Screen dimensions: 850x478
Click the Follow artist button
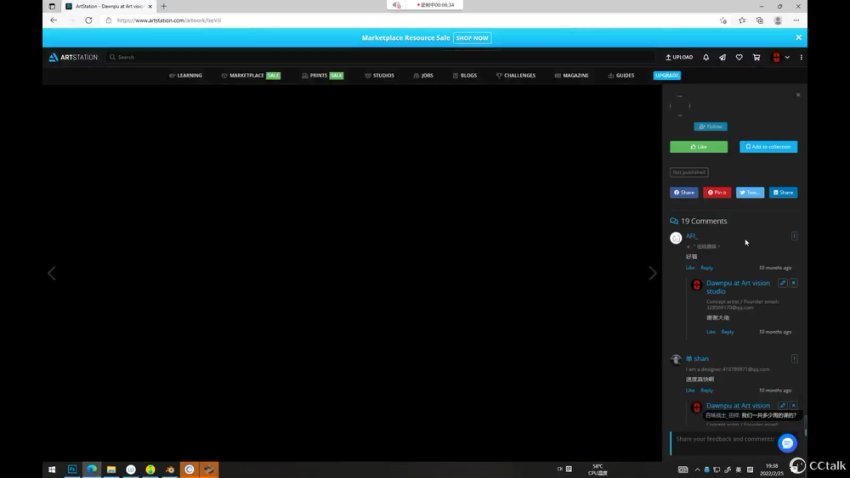710,126
